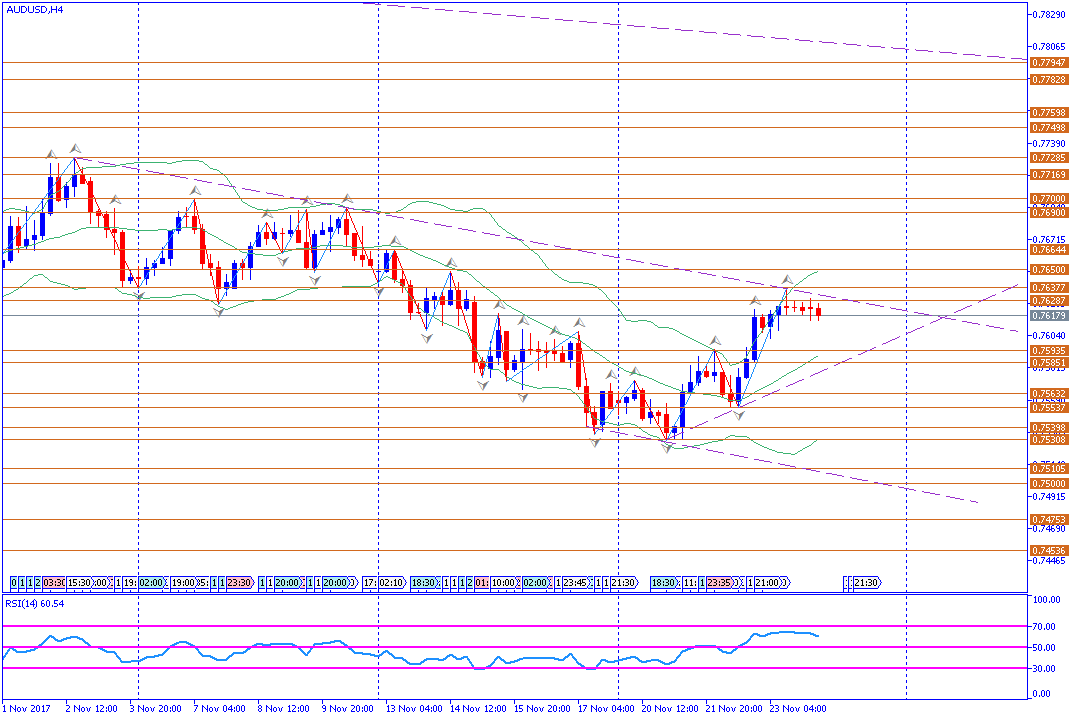Select the 23:45 news event marker
This screenshot has width=1080, height=720.
tap(575, 583)
